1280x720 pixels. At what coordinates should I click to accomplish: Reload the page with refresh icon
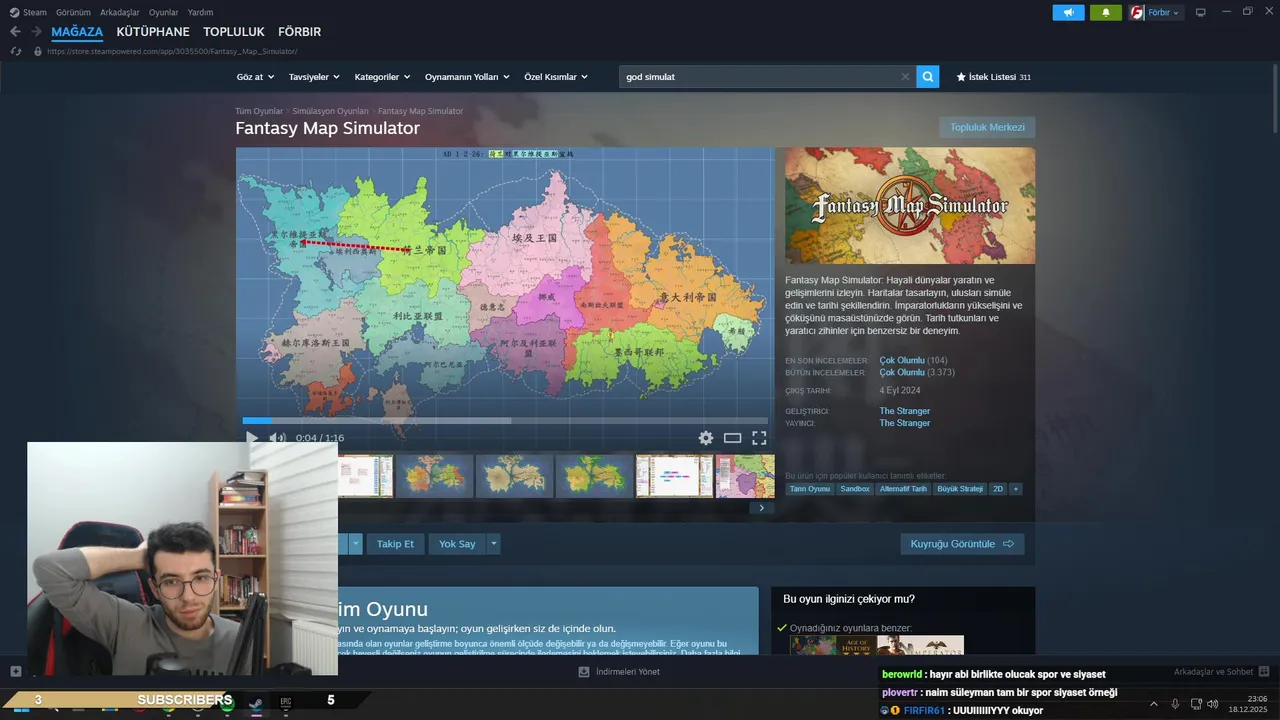coord(15,51)
